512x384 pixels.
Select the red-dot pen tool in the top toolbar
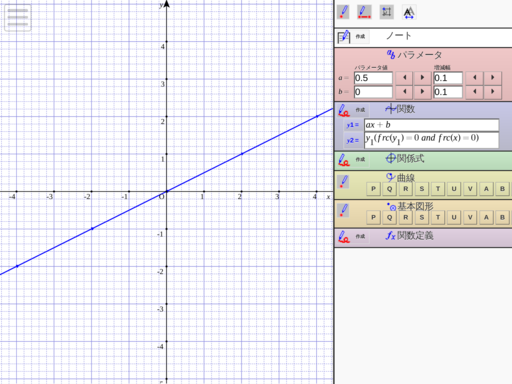[343, 12]
